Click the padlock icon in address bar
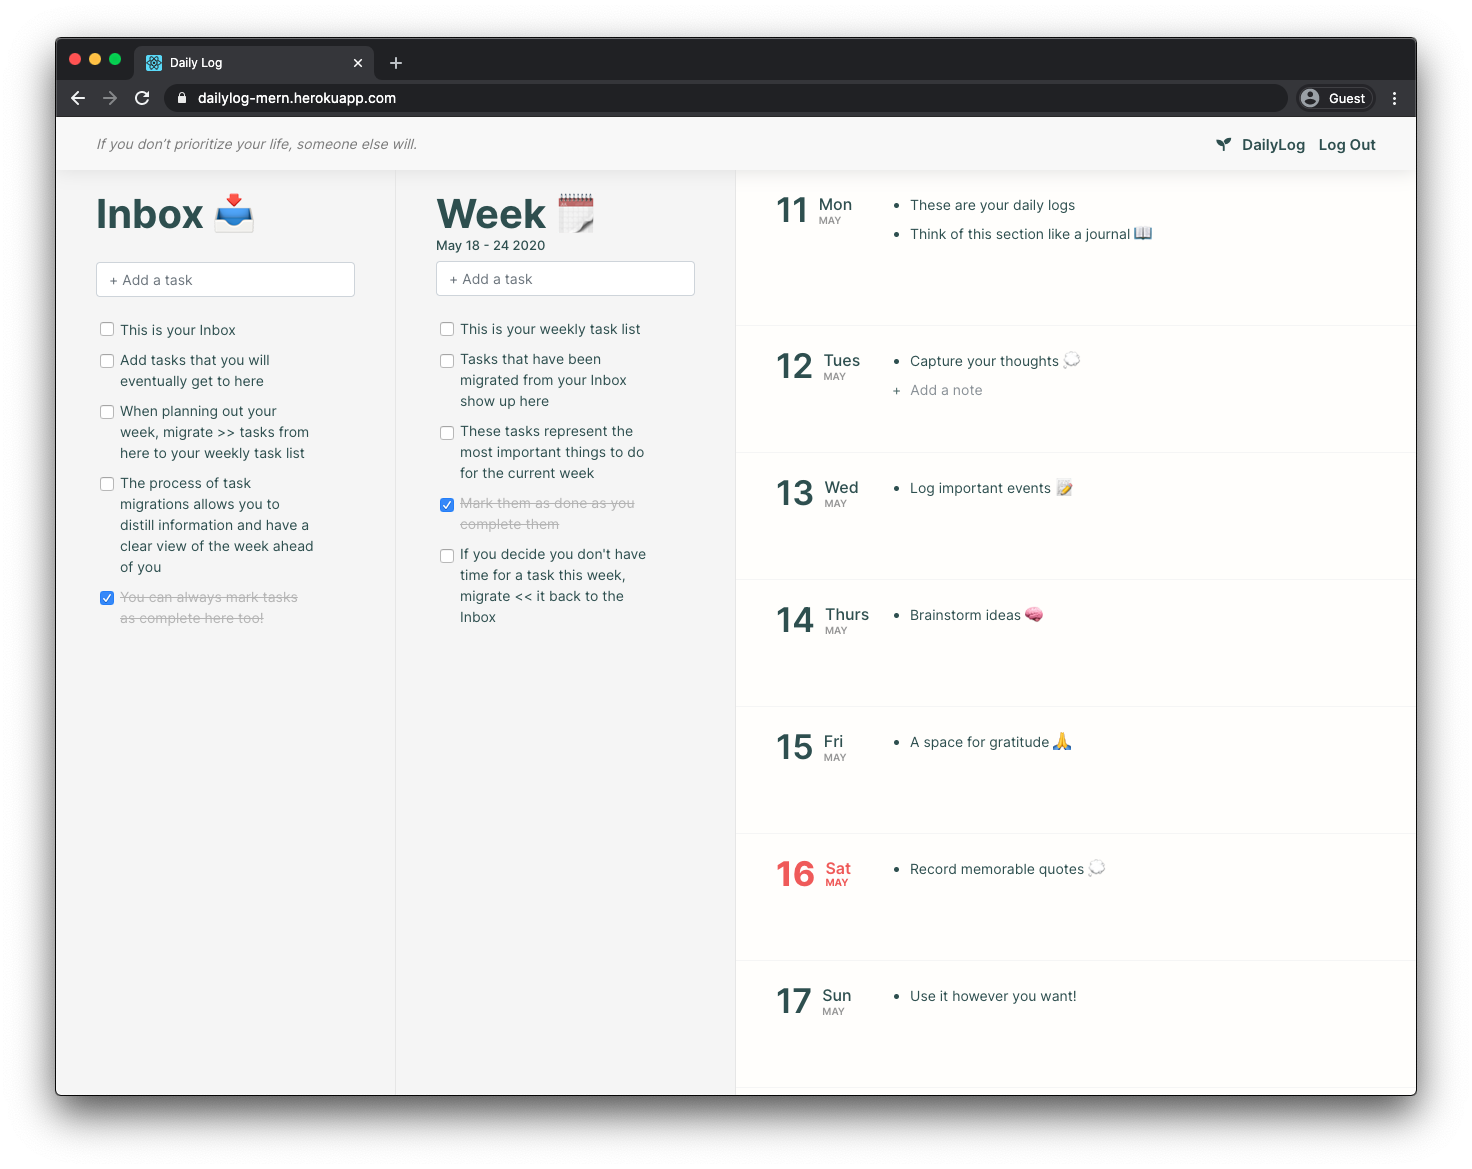 (x=181, y=98)
